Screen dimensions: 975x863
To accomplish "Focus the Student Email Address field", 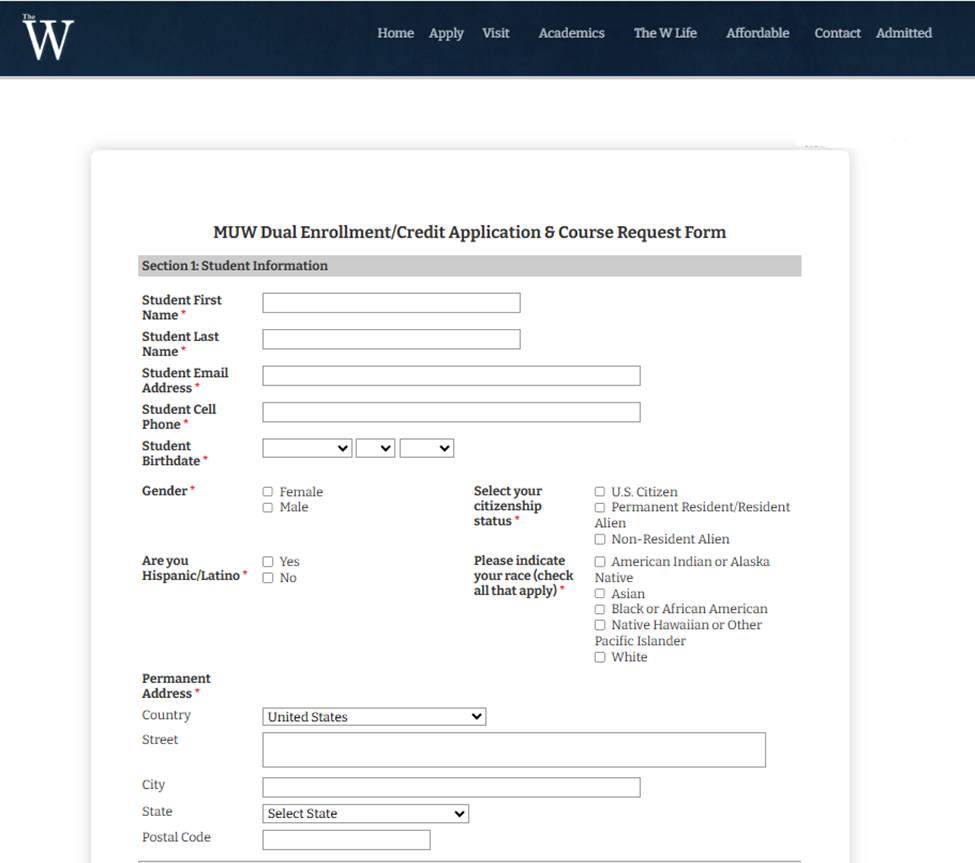I will point(451,376).
